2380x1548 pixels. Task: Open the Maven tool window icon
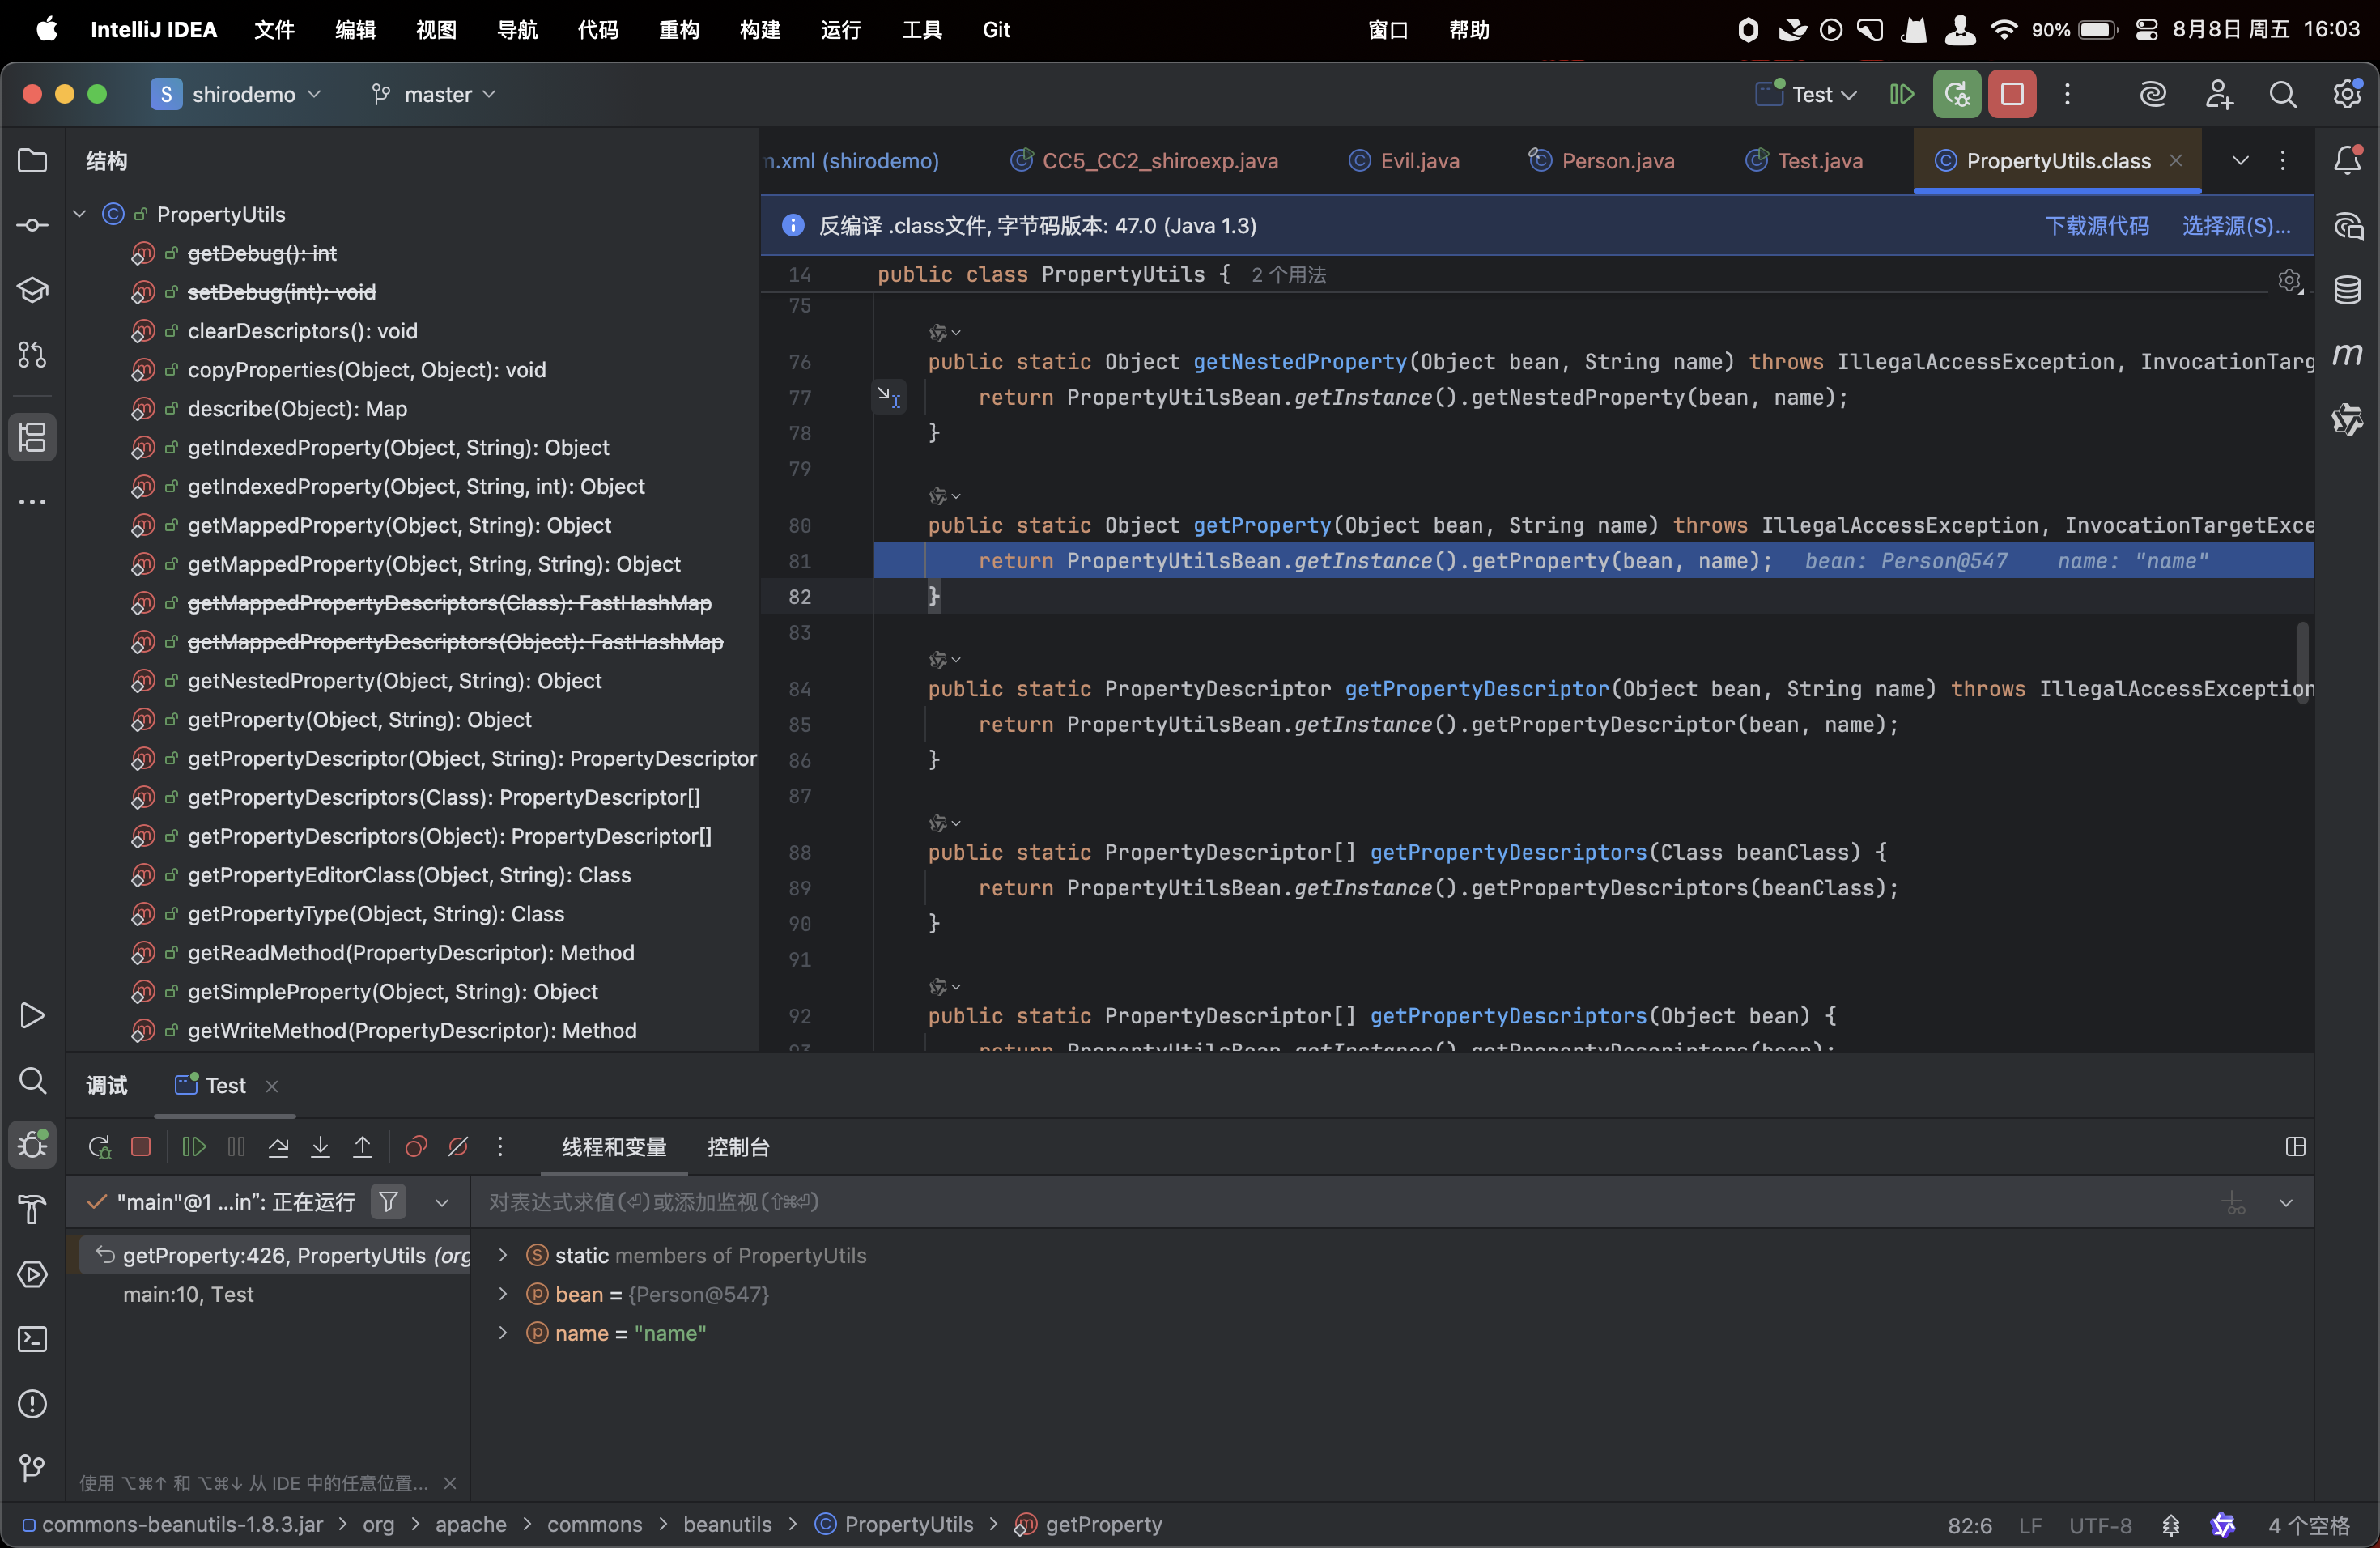(x=2347, y=354)
